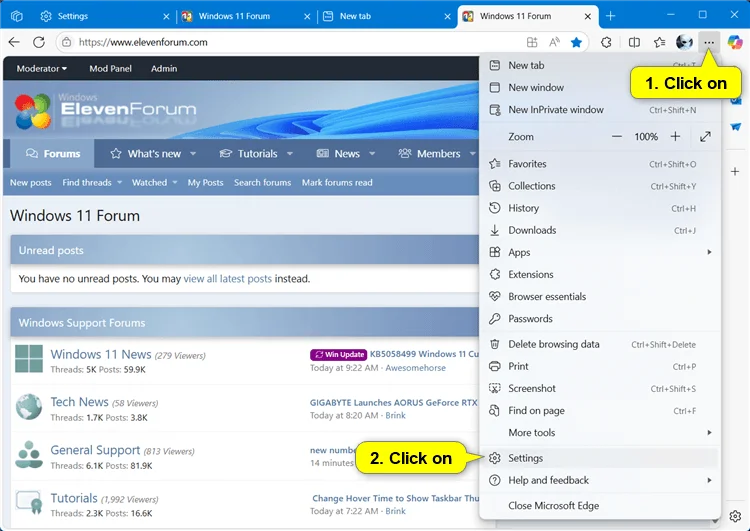Image resolution: width=750 pixels, height=531 pixels.
Task: Click the Mod Panel link
Action: (x=110, y=69)
